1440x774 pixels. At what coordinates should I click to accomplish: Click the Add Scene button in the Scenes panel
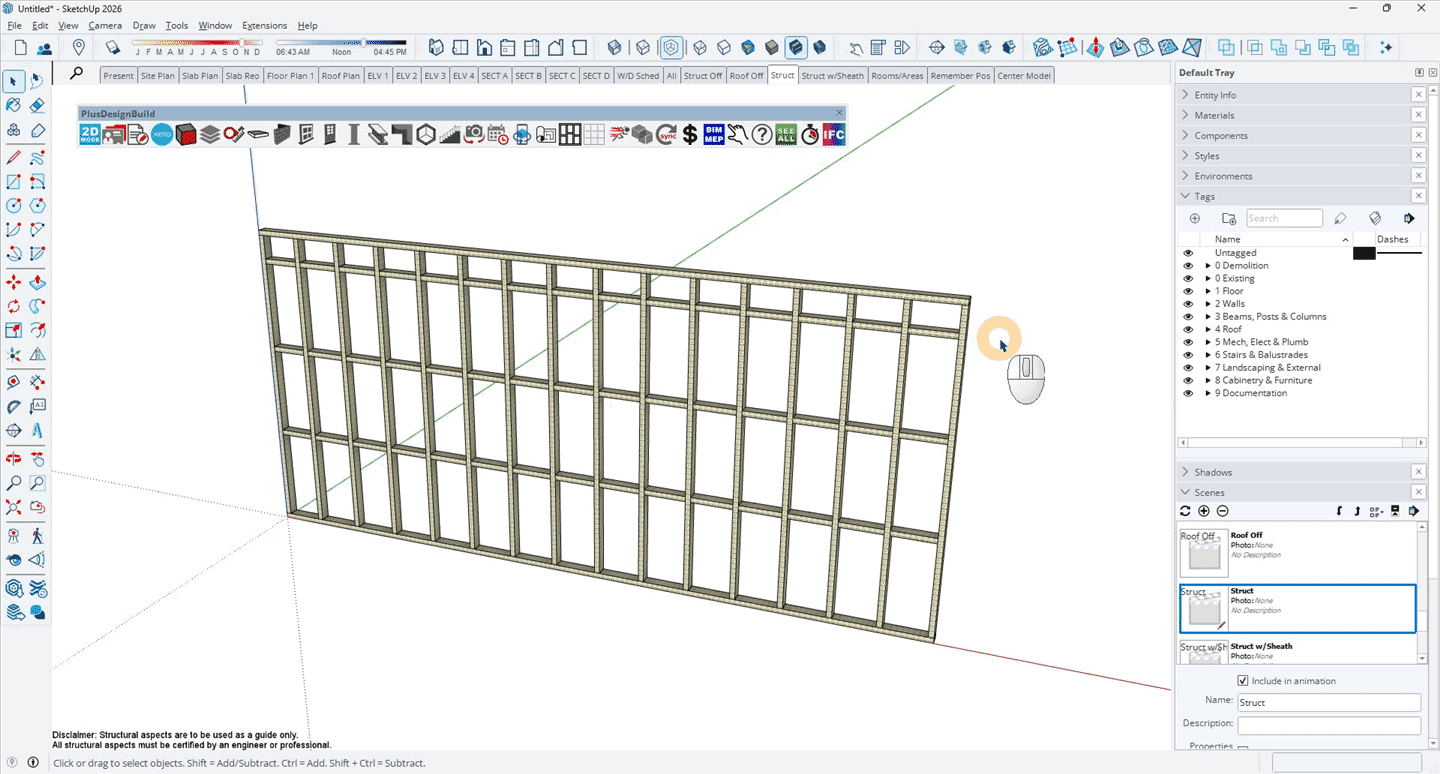coord(1203,511)
